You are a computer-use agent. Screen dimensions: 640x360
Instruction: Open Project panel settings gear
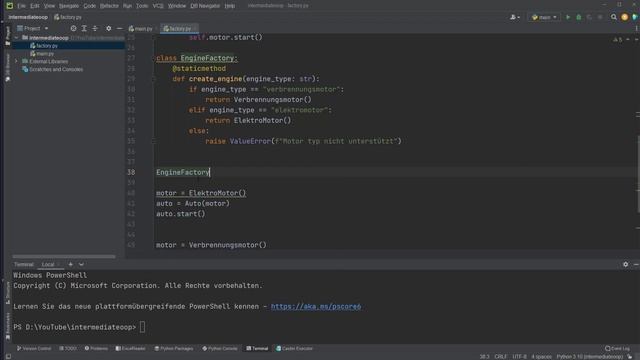click(109, 28)
